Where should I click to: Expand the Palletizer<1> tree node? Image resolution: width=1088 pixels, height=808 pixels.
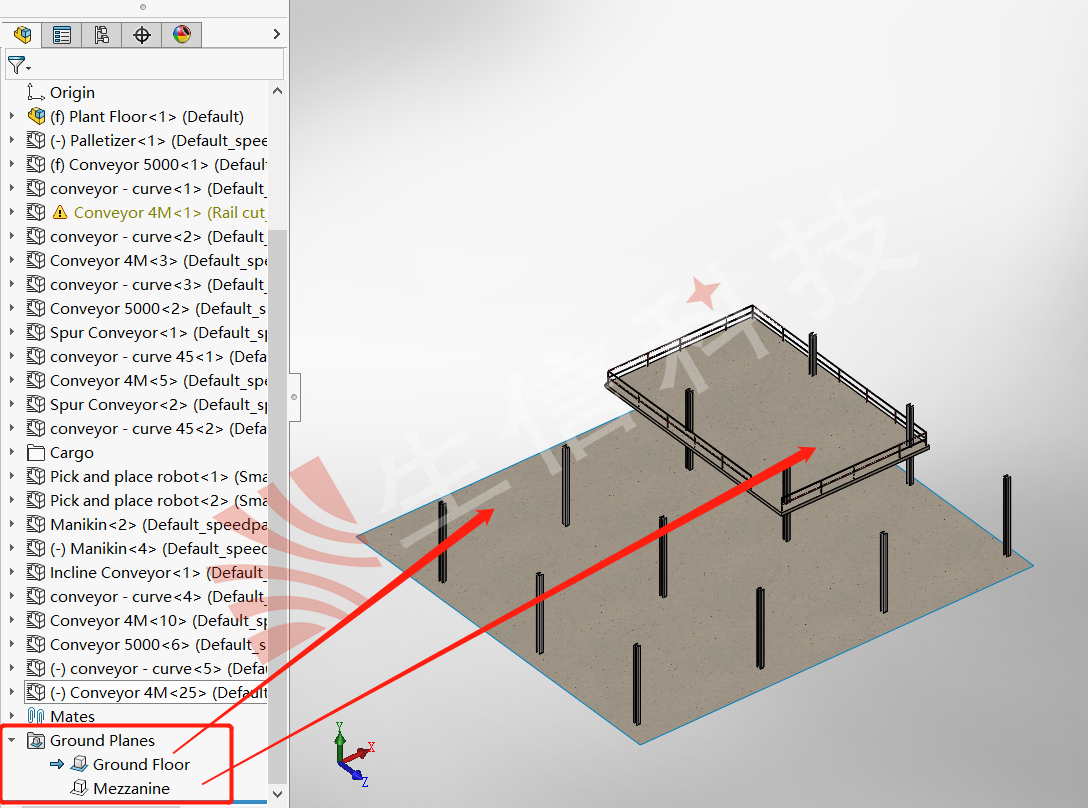coord(12,141)
